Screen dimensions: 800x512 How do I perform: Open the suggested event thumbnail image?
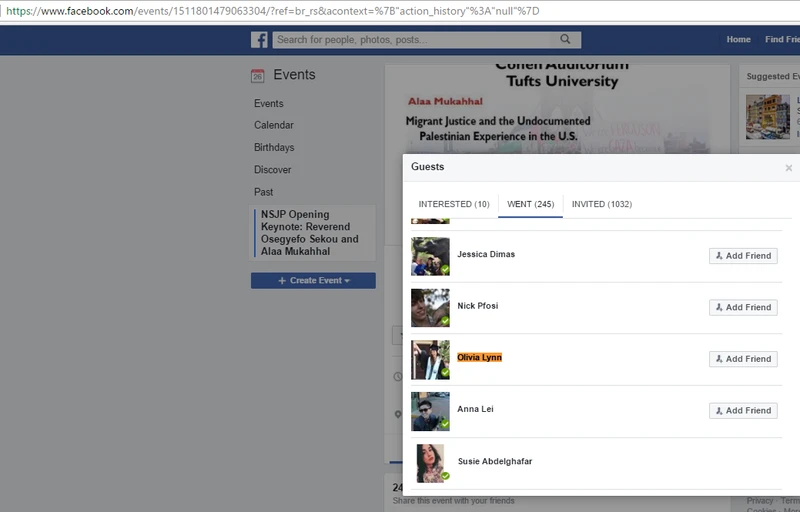(x=768, y=117)
